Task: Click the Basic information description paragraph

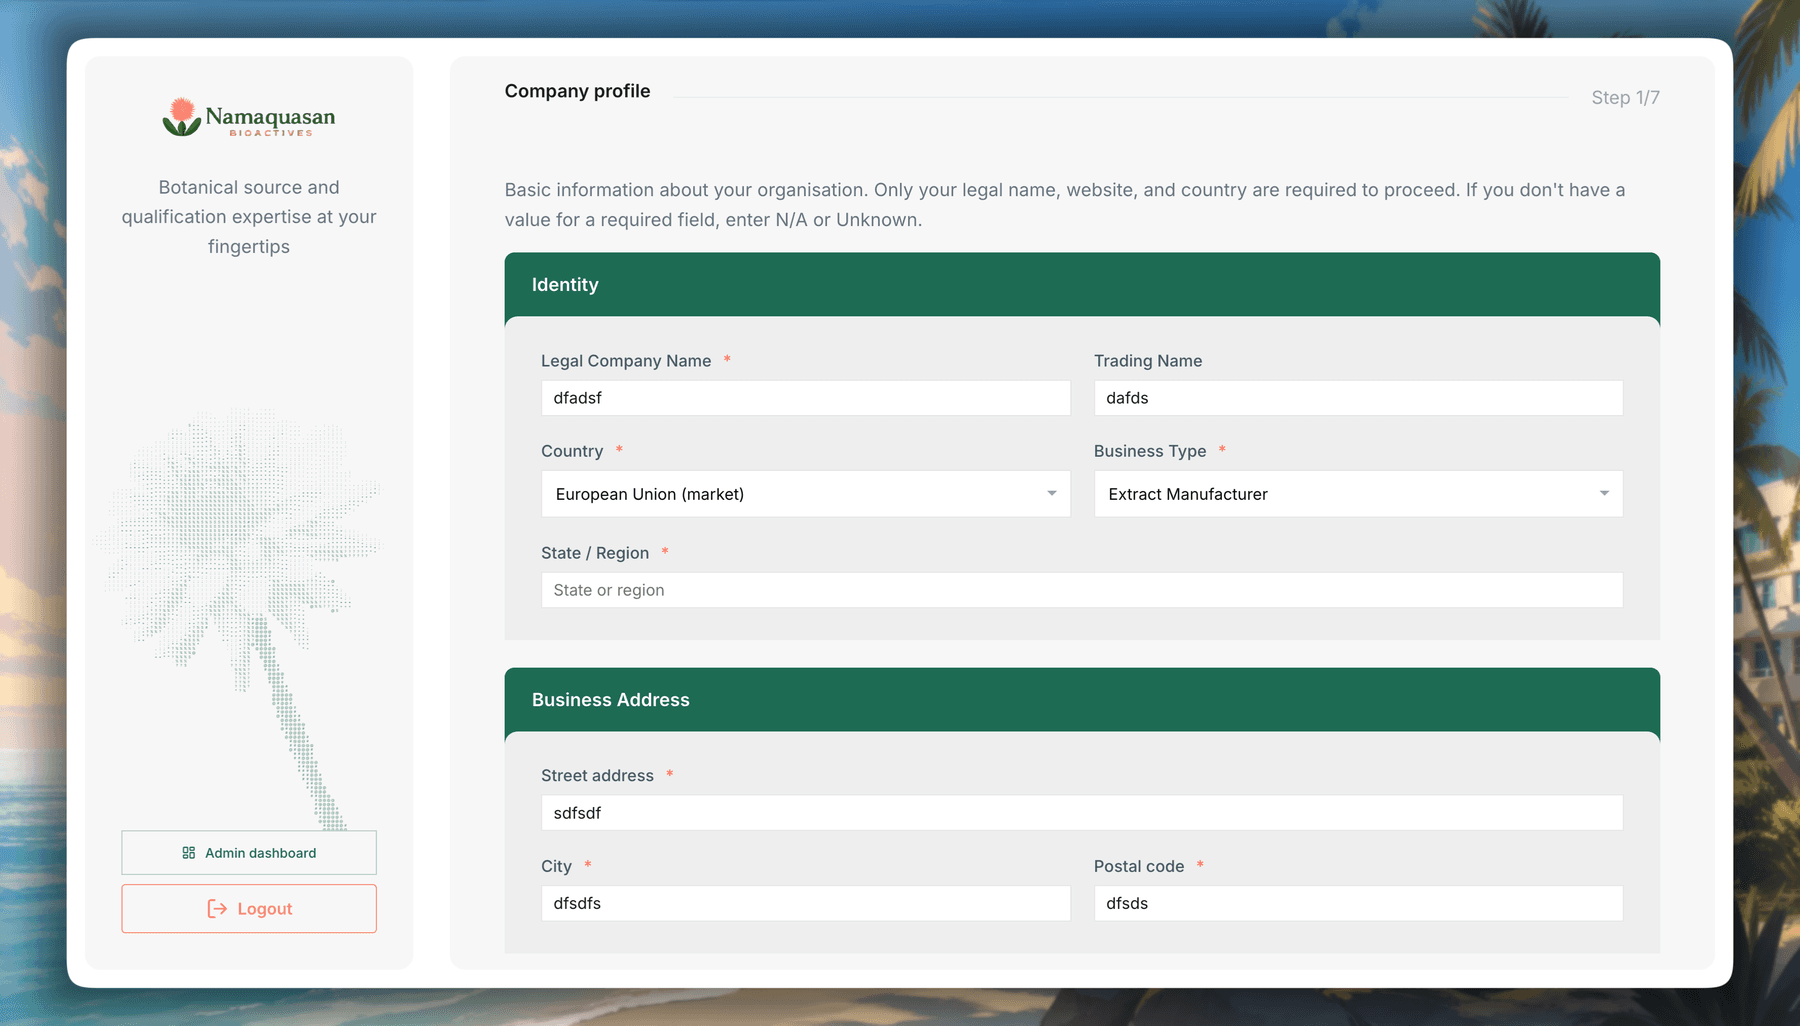Action: pyautogui.click(x=1065, y=205)
